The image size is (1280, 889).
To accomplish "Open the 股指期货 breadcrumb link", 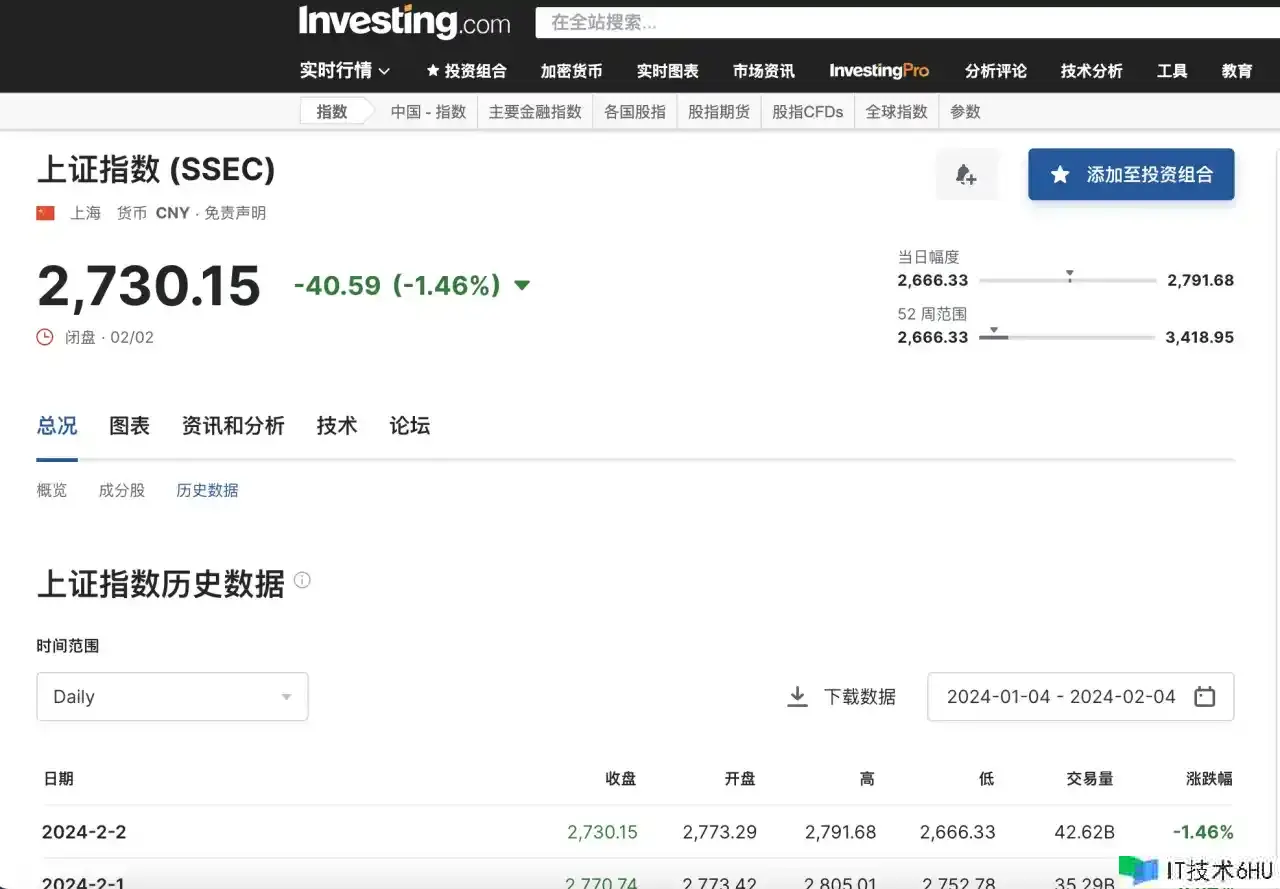I will (718, 112).
